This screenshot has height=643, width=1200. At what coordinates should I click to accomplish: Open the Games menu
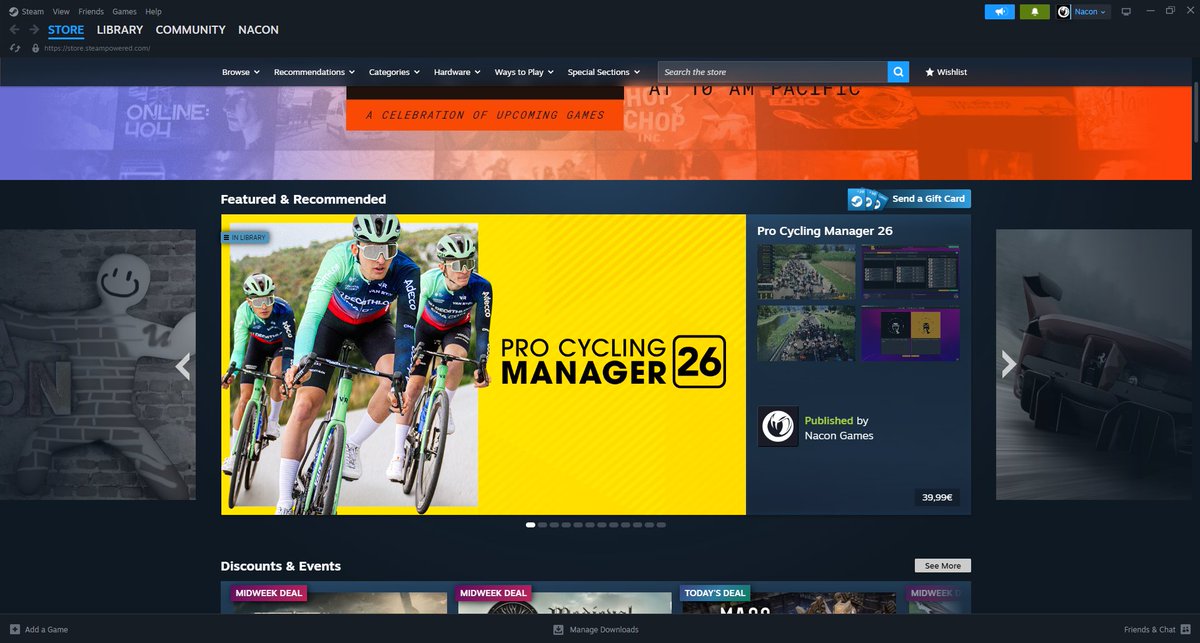124,12
